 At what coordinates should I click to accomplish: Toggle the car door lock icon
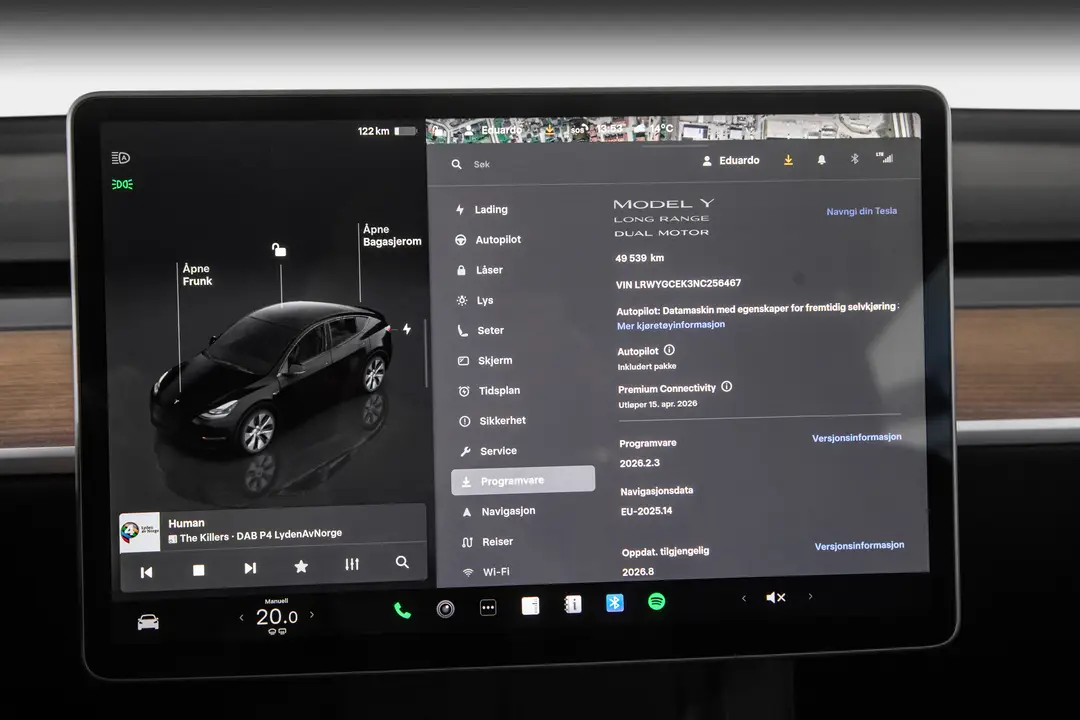click(x=278, y=249)
